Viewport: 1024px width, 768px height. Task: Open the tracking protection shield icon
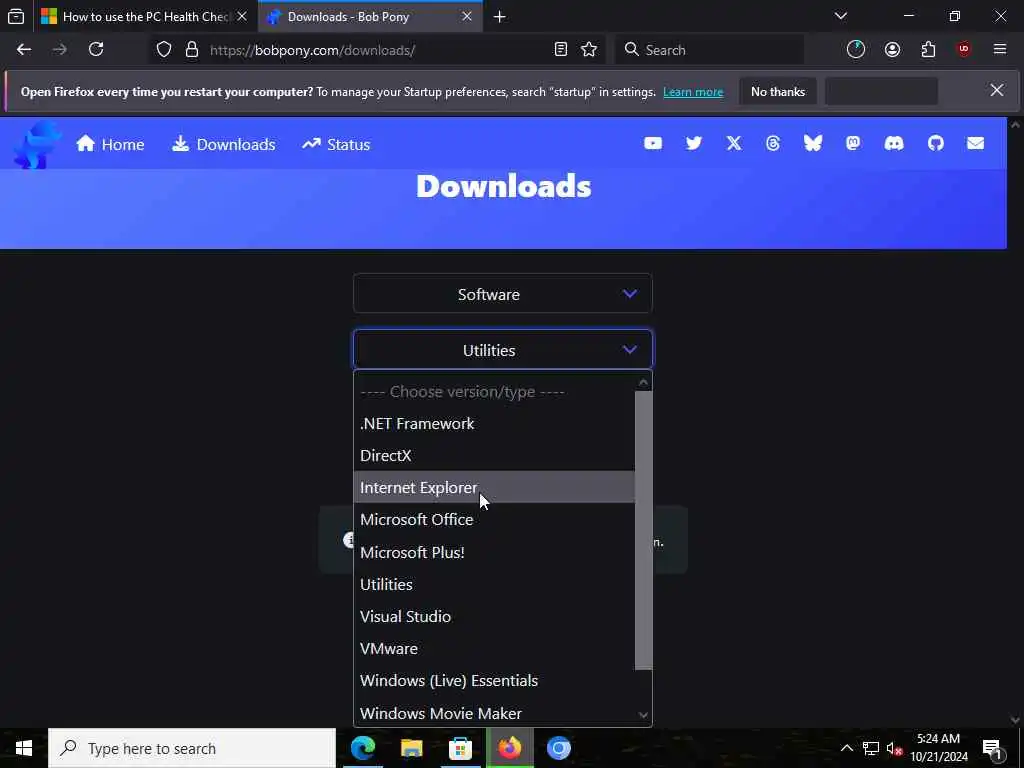pyautogui.click(x=164, y=50)
